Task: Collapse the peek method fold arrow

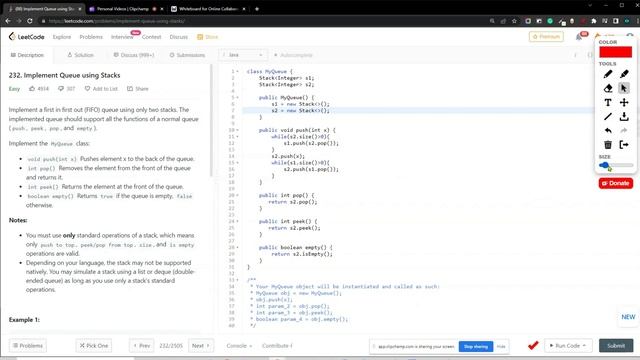Action: pos(238,222)
